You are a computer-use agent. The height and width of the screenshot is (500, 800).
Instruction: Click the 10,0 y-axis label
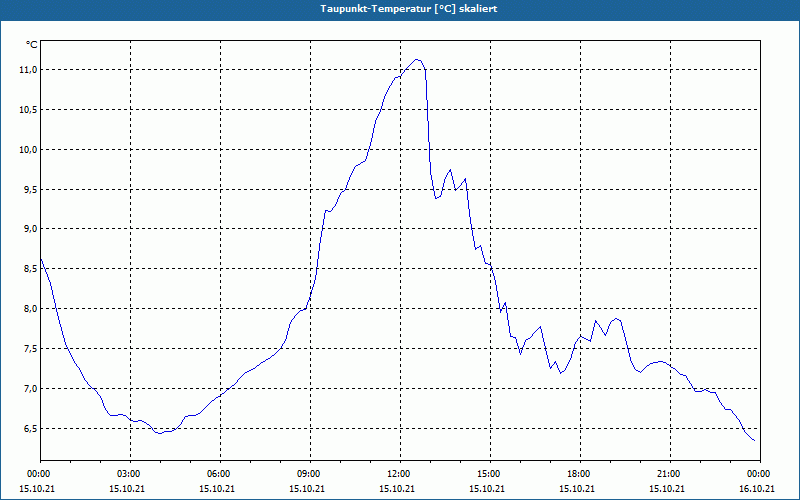coord(28,149)
